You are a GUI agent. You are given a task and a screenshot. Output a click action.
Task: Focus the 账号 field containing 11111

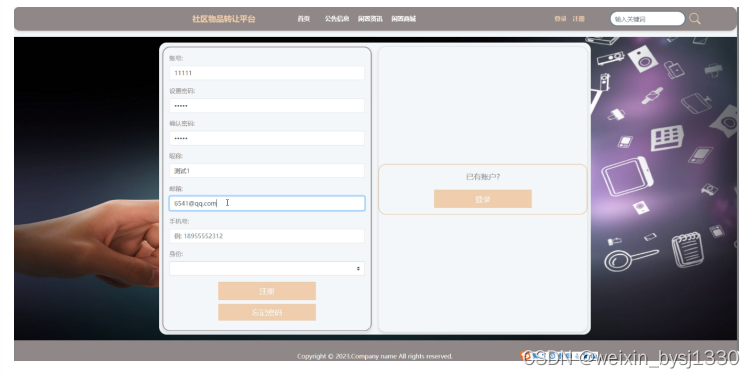click(x=267, y=73)
